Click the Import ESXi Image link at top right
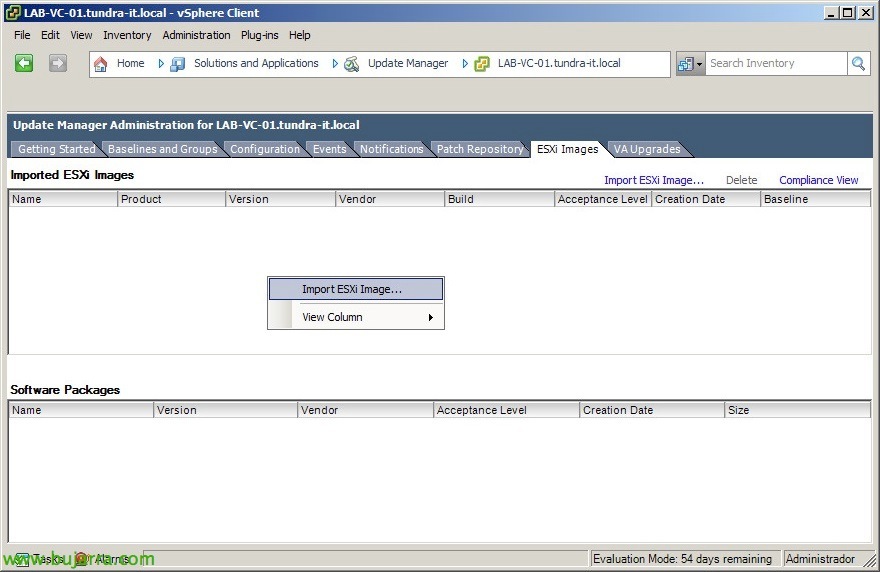The image size is (880, 572). [x=654, y=180]
